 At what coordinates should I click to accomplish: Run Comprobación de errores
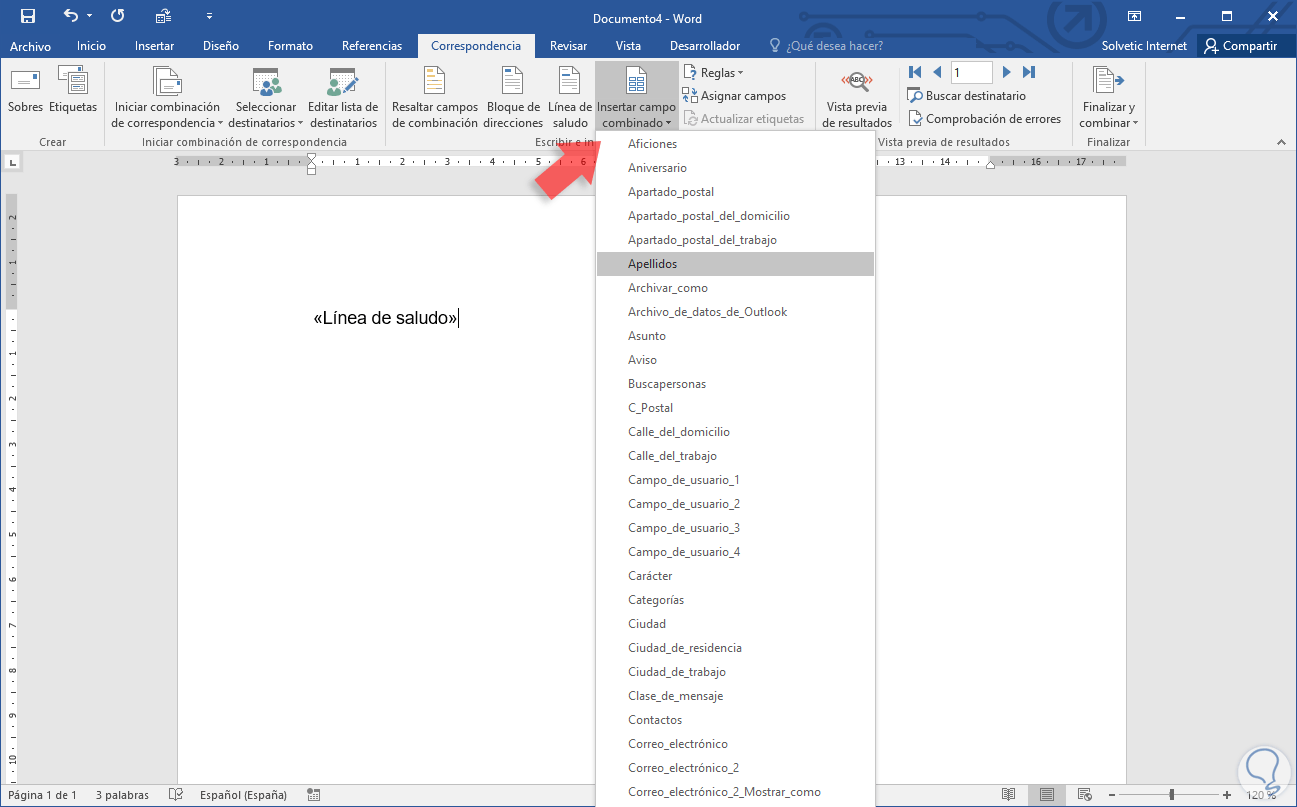[985, 119]
